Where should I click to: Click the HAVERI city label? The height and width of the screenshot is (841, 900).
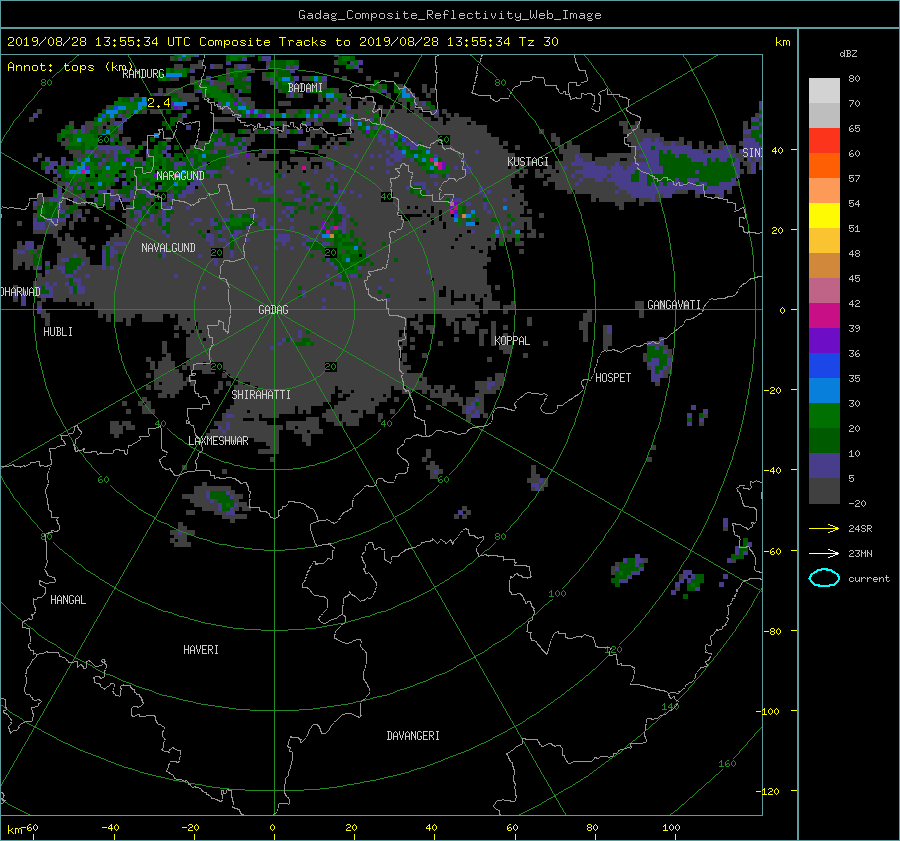click(x=201, y=650)
